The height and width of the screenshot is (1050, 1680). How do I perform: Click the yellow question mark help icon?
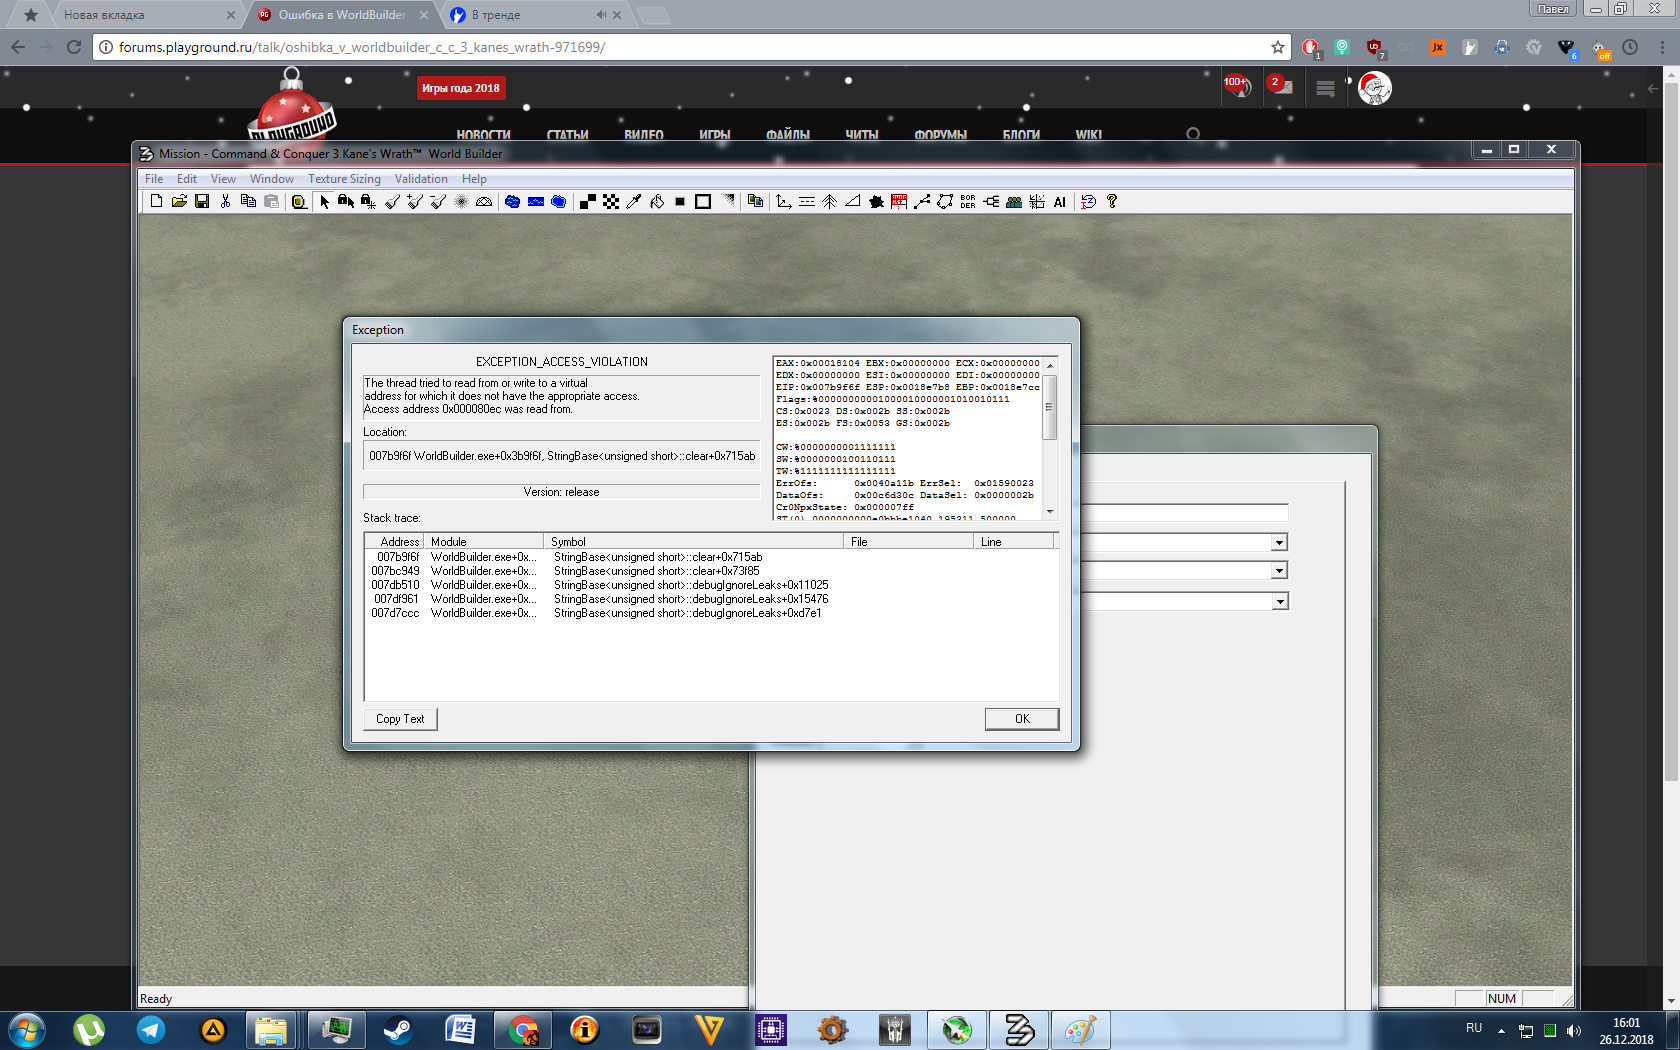coord(1111,202)
